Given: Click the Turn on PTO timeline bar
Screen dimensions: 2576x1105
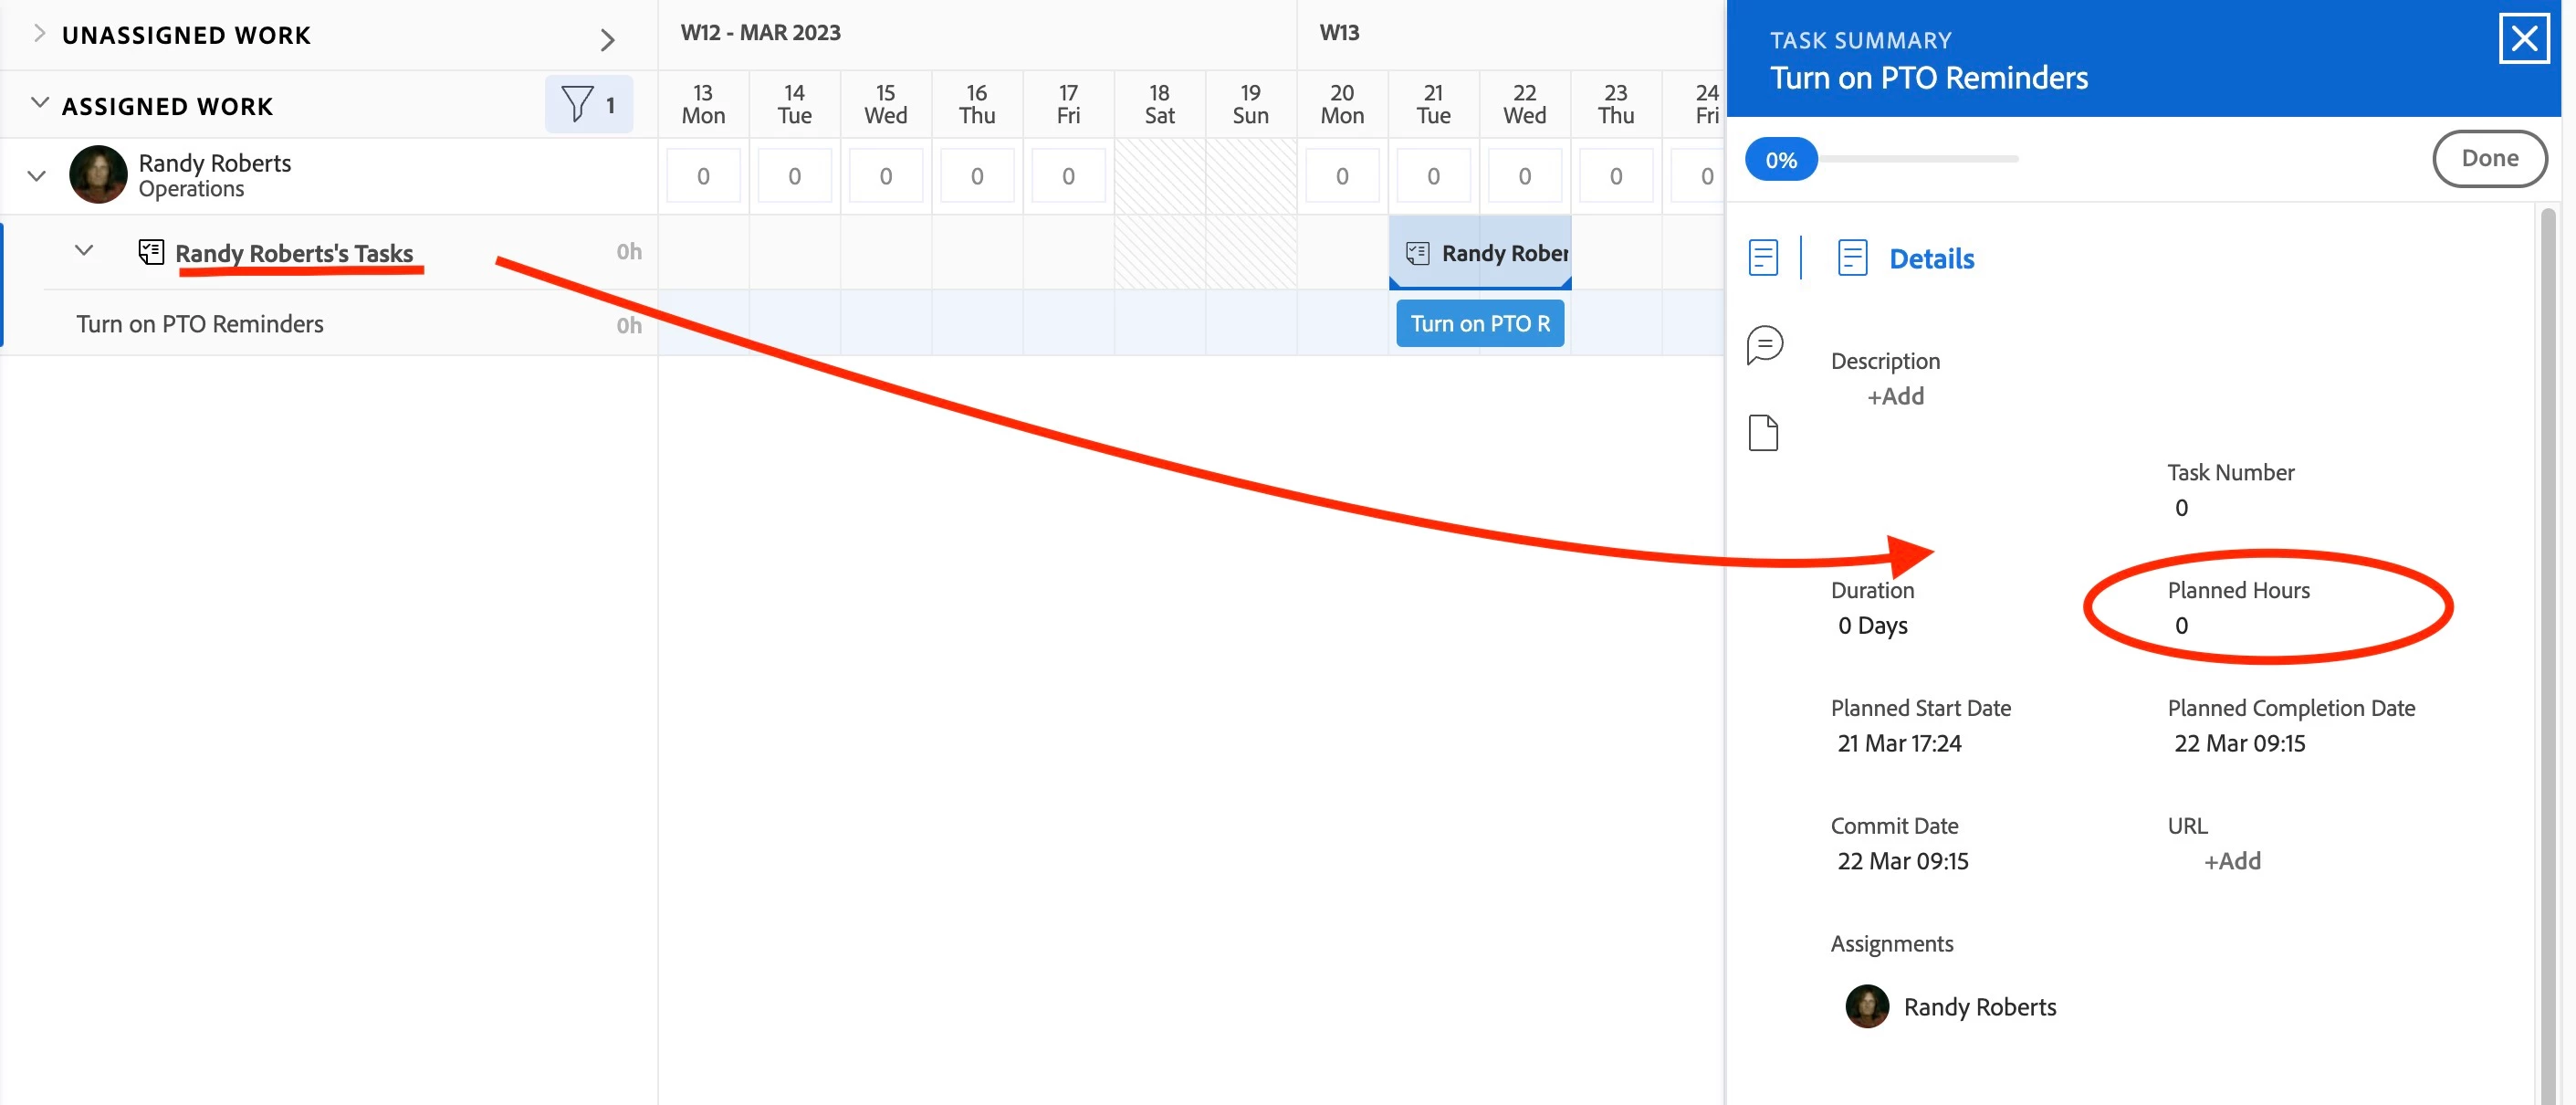Looking at the screenshot, I should 1479,324.
